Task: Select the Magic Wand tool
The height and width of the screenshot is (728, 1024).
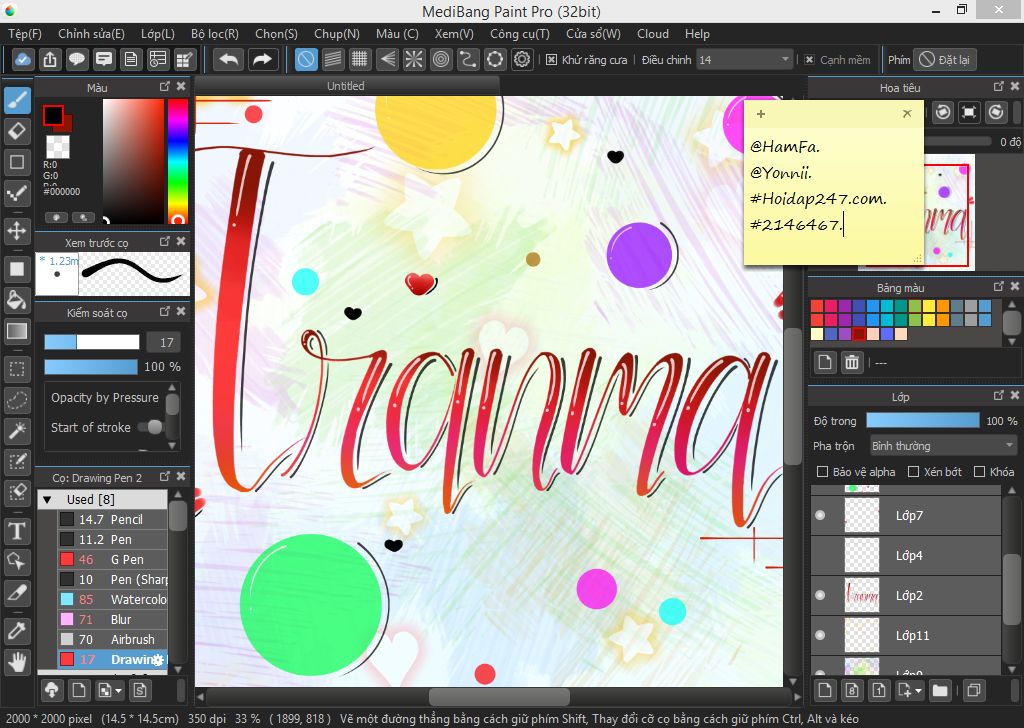Action: [17, 431]
